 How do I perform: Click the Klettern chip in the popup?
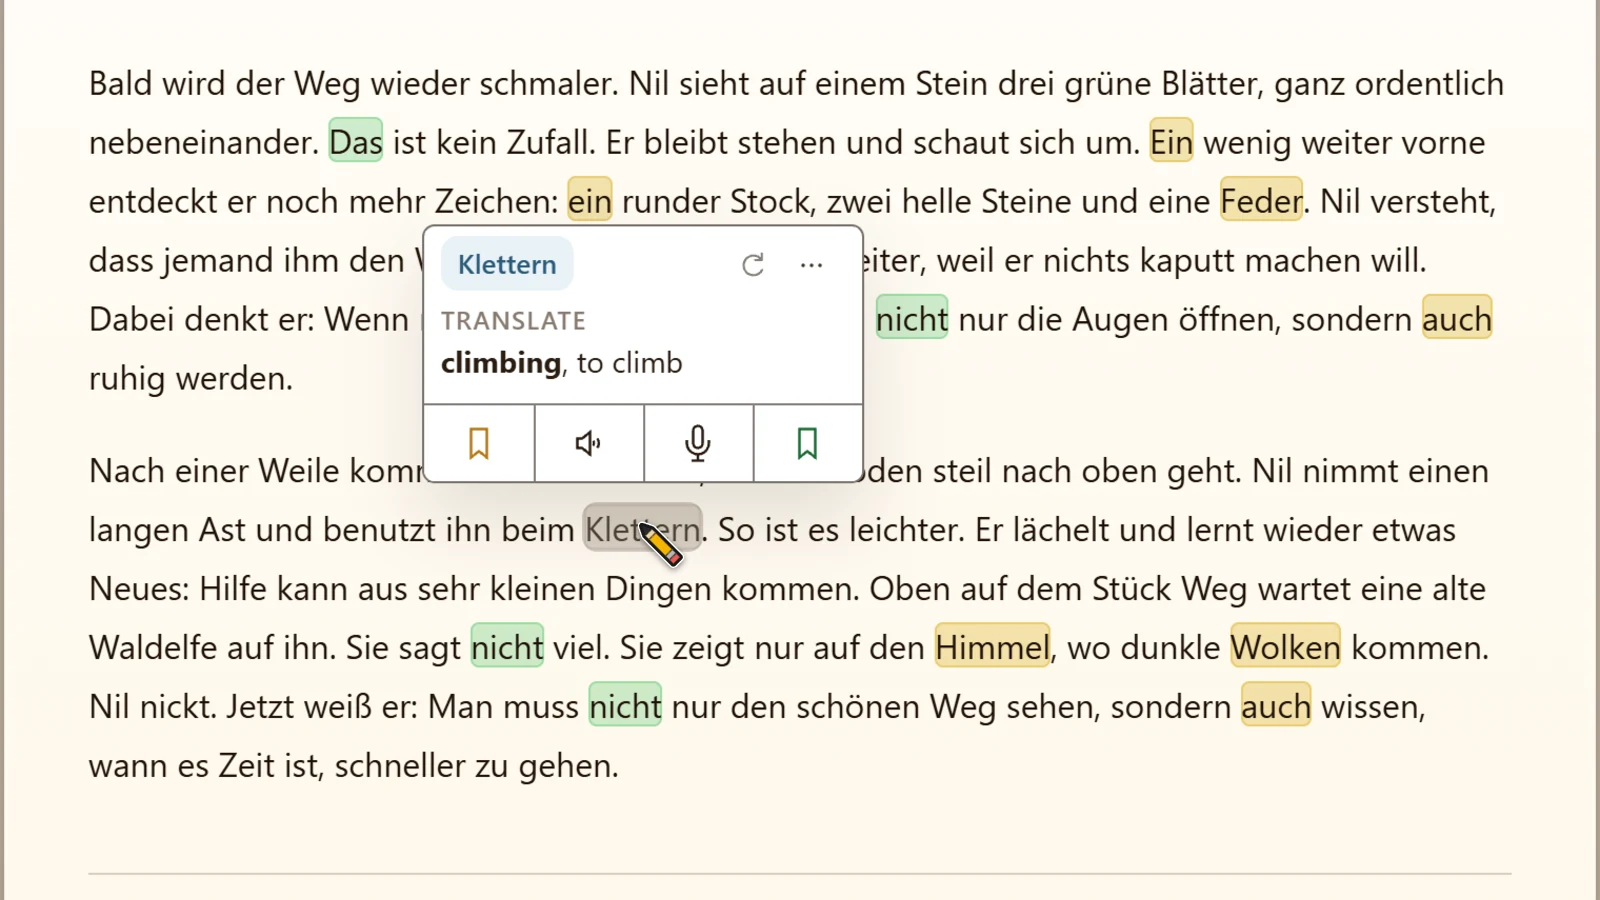click(x=507, y=264)
